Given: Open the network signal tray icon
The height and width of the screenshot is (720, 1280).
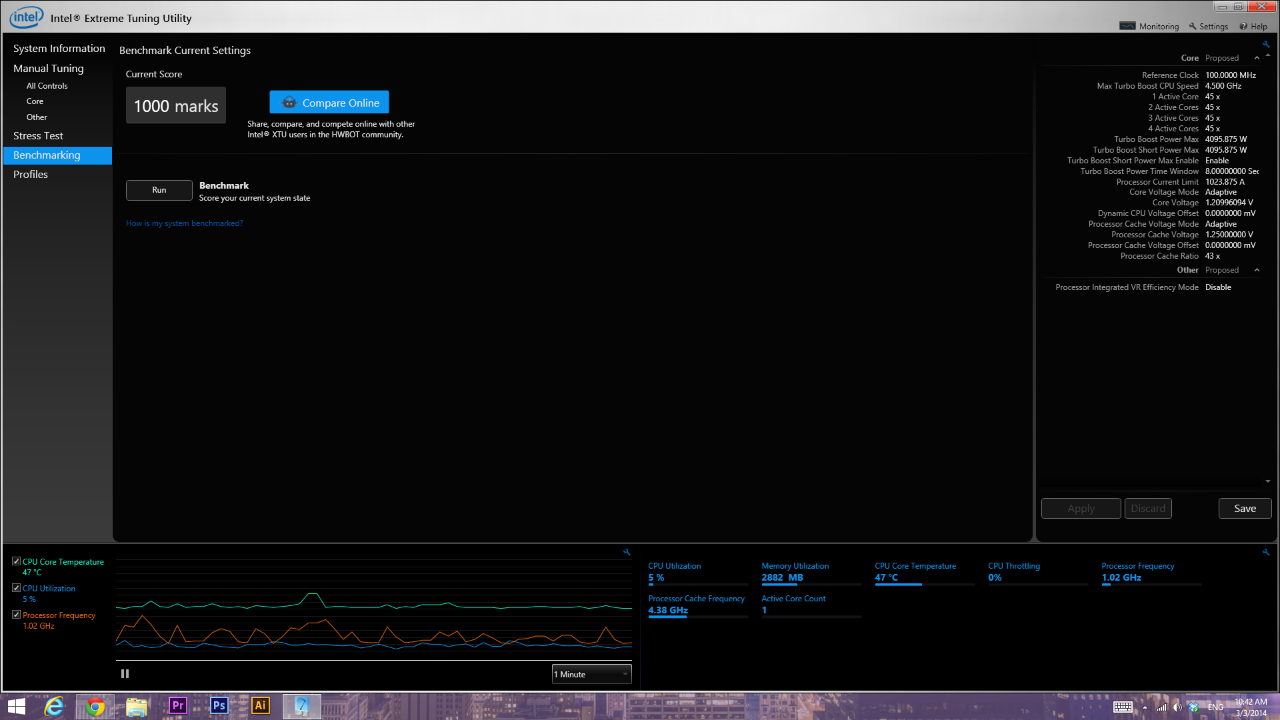Looking at the screenshot, I should coord(1162,706).
